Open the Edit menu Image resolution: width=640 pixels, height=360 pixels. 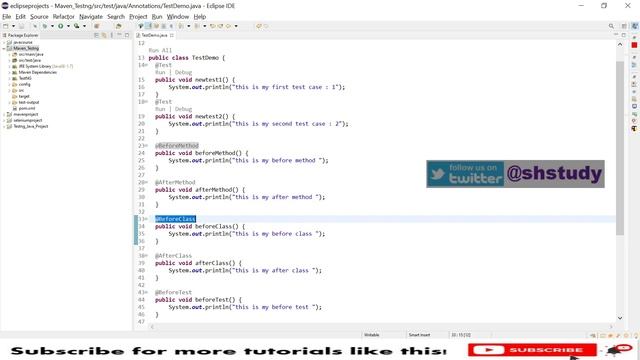tap(20, 17)
